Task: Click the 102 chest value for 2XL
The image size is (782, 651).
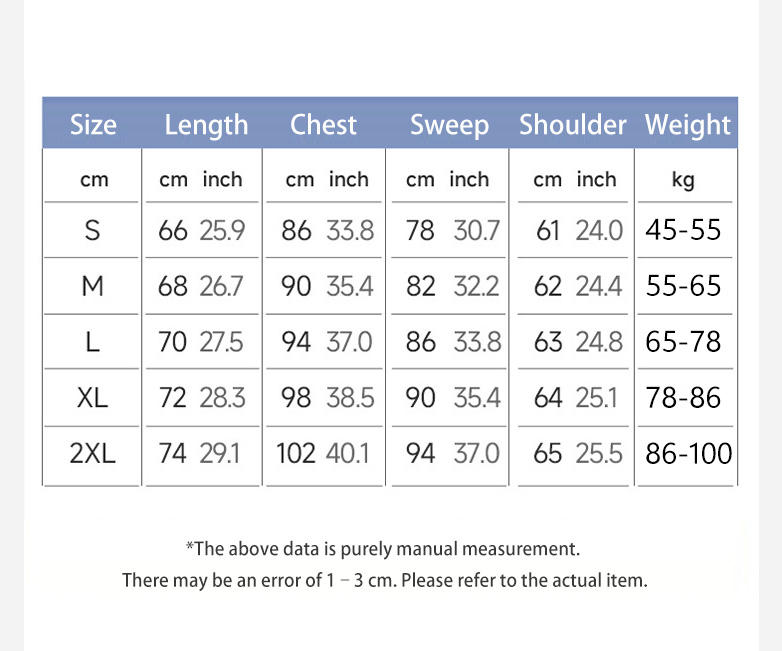Action: [296, 453]
